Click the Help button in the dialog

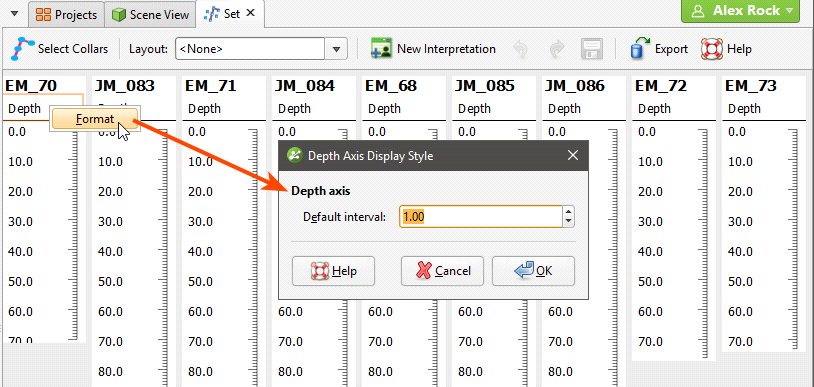point(333,271)
